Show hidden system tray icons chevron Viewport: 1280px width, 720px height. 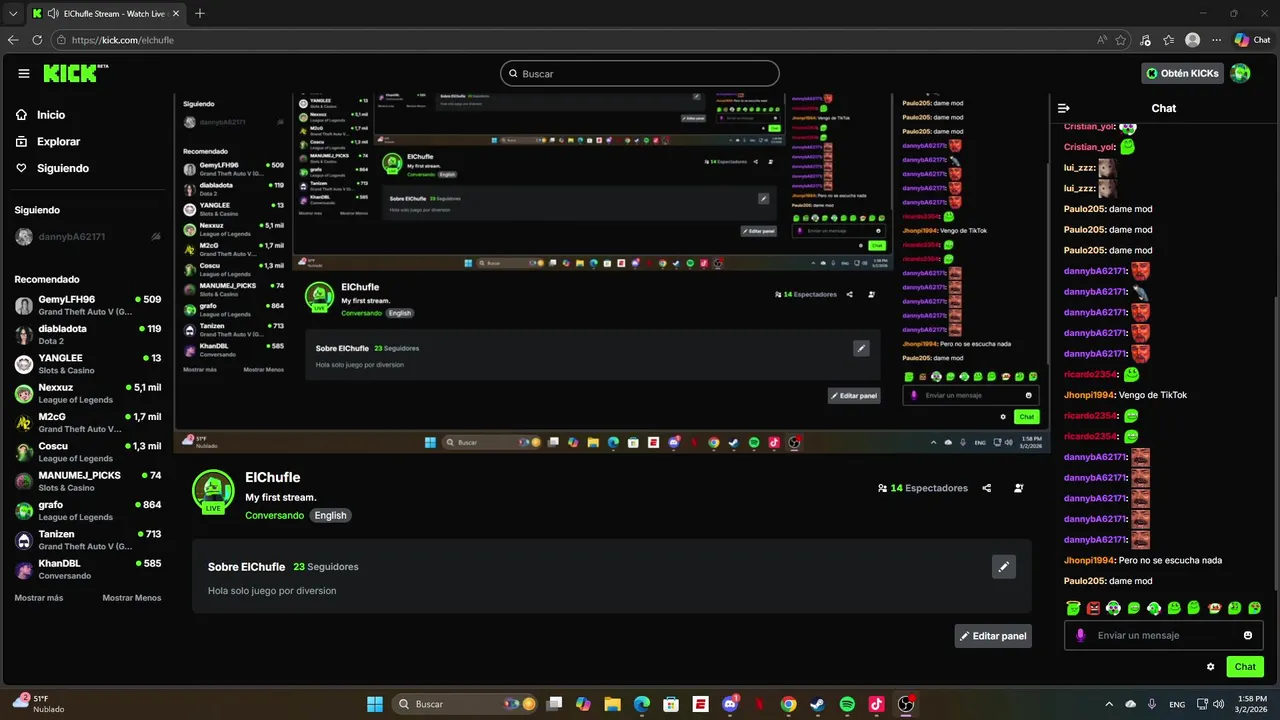1108,704
